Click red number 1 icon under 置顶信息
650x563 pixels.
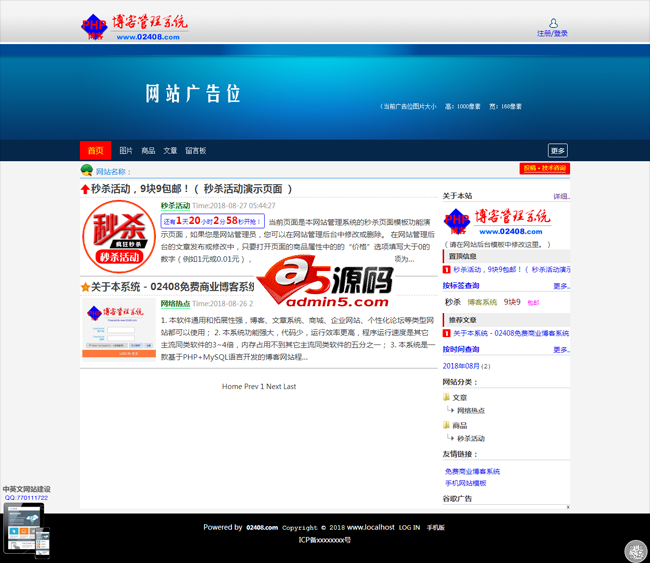446,269
